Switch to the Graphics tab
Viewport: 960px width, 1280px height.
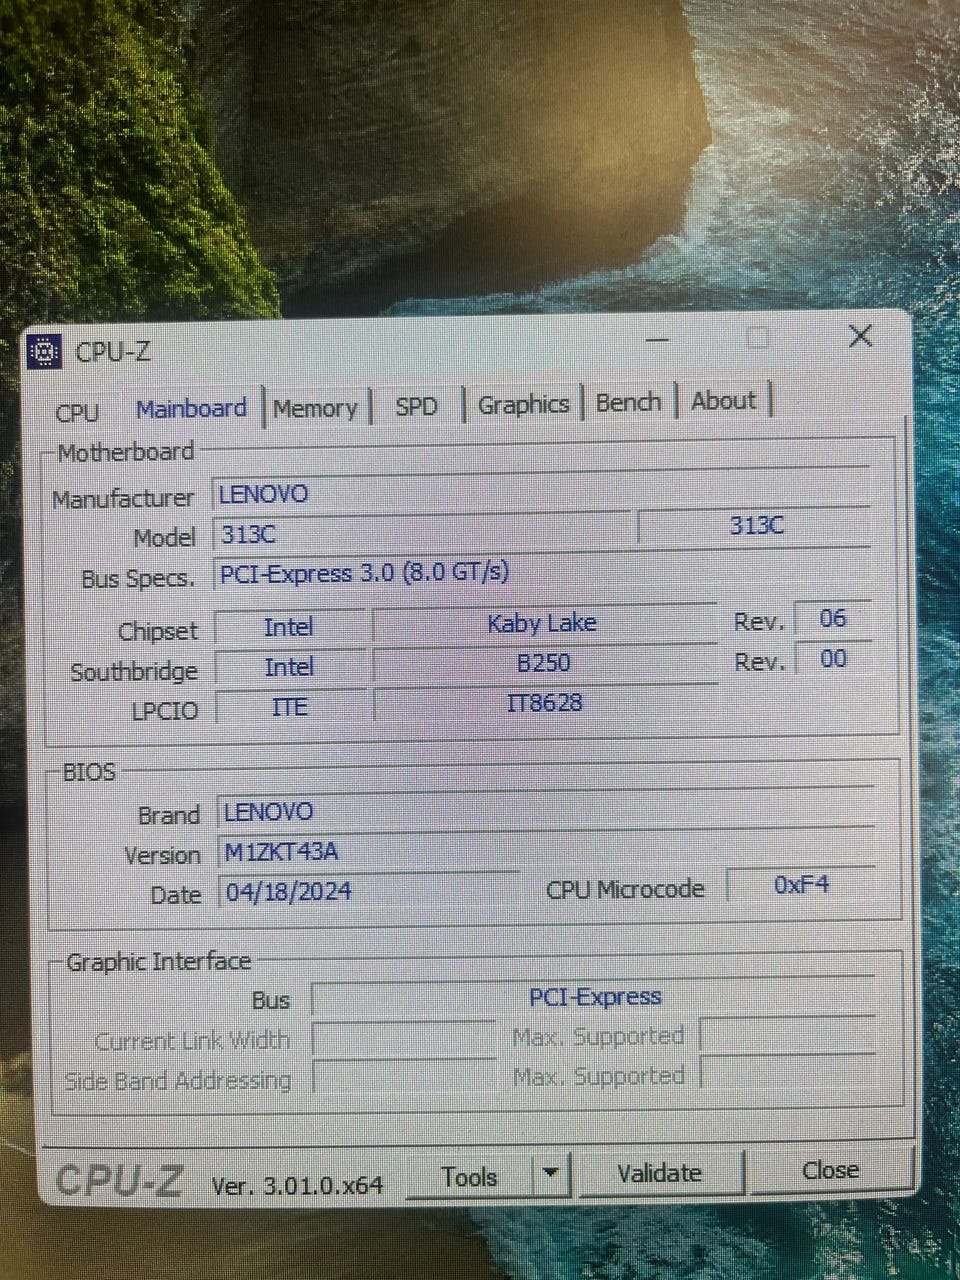pyautogui.click(x=523, y=404)
